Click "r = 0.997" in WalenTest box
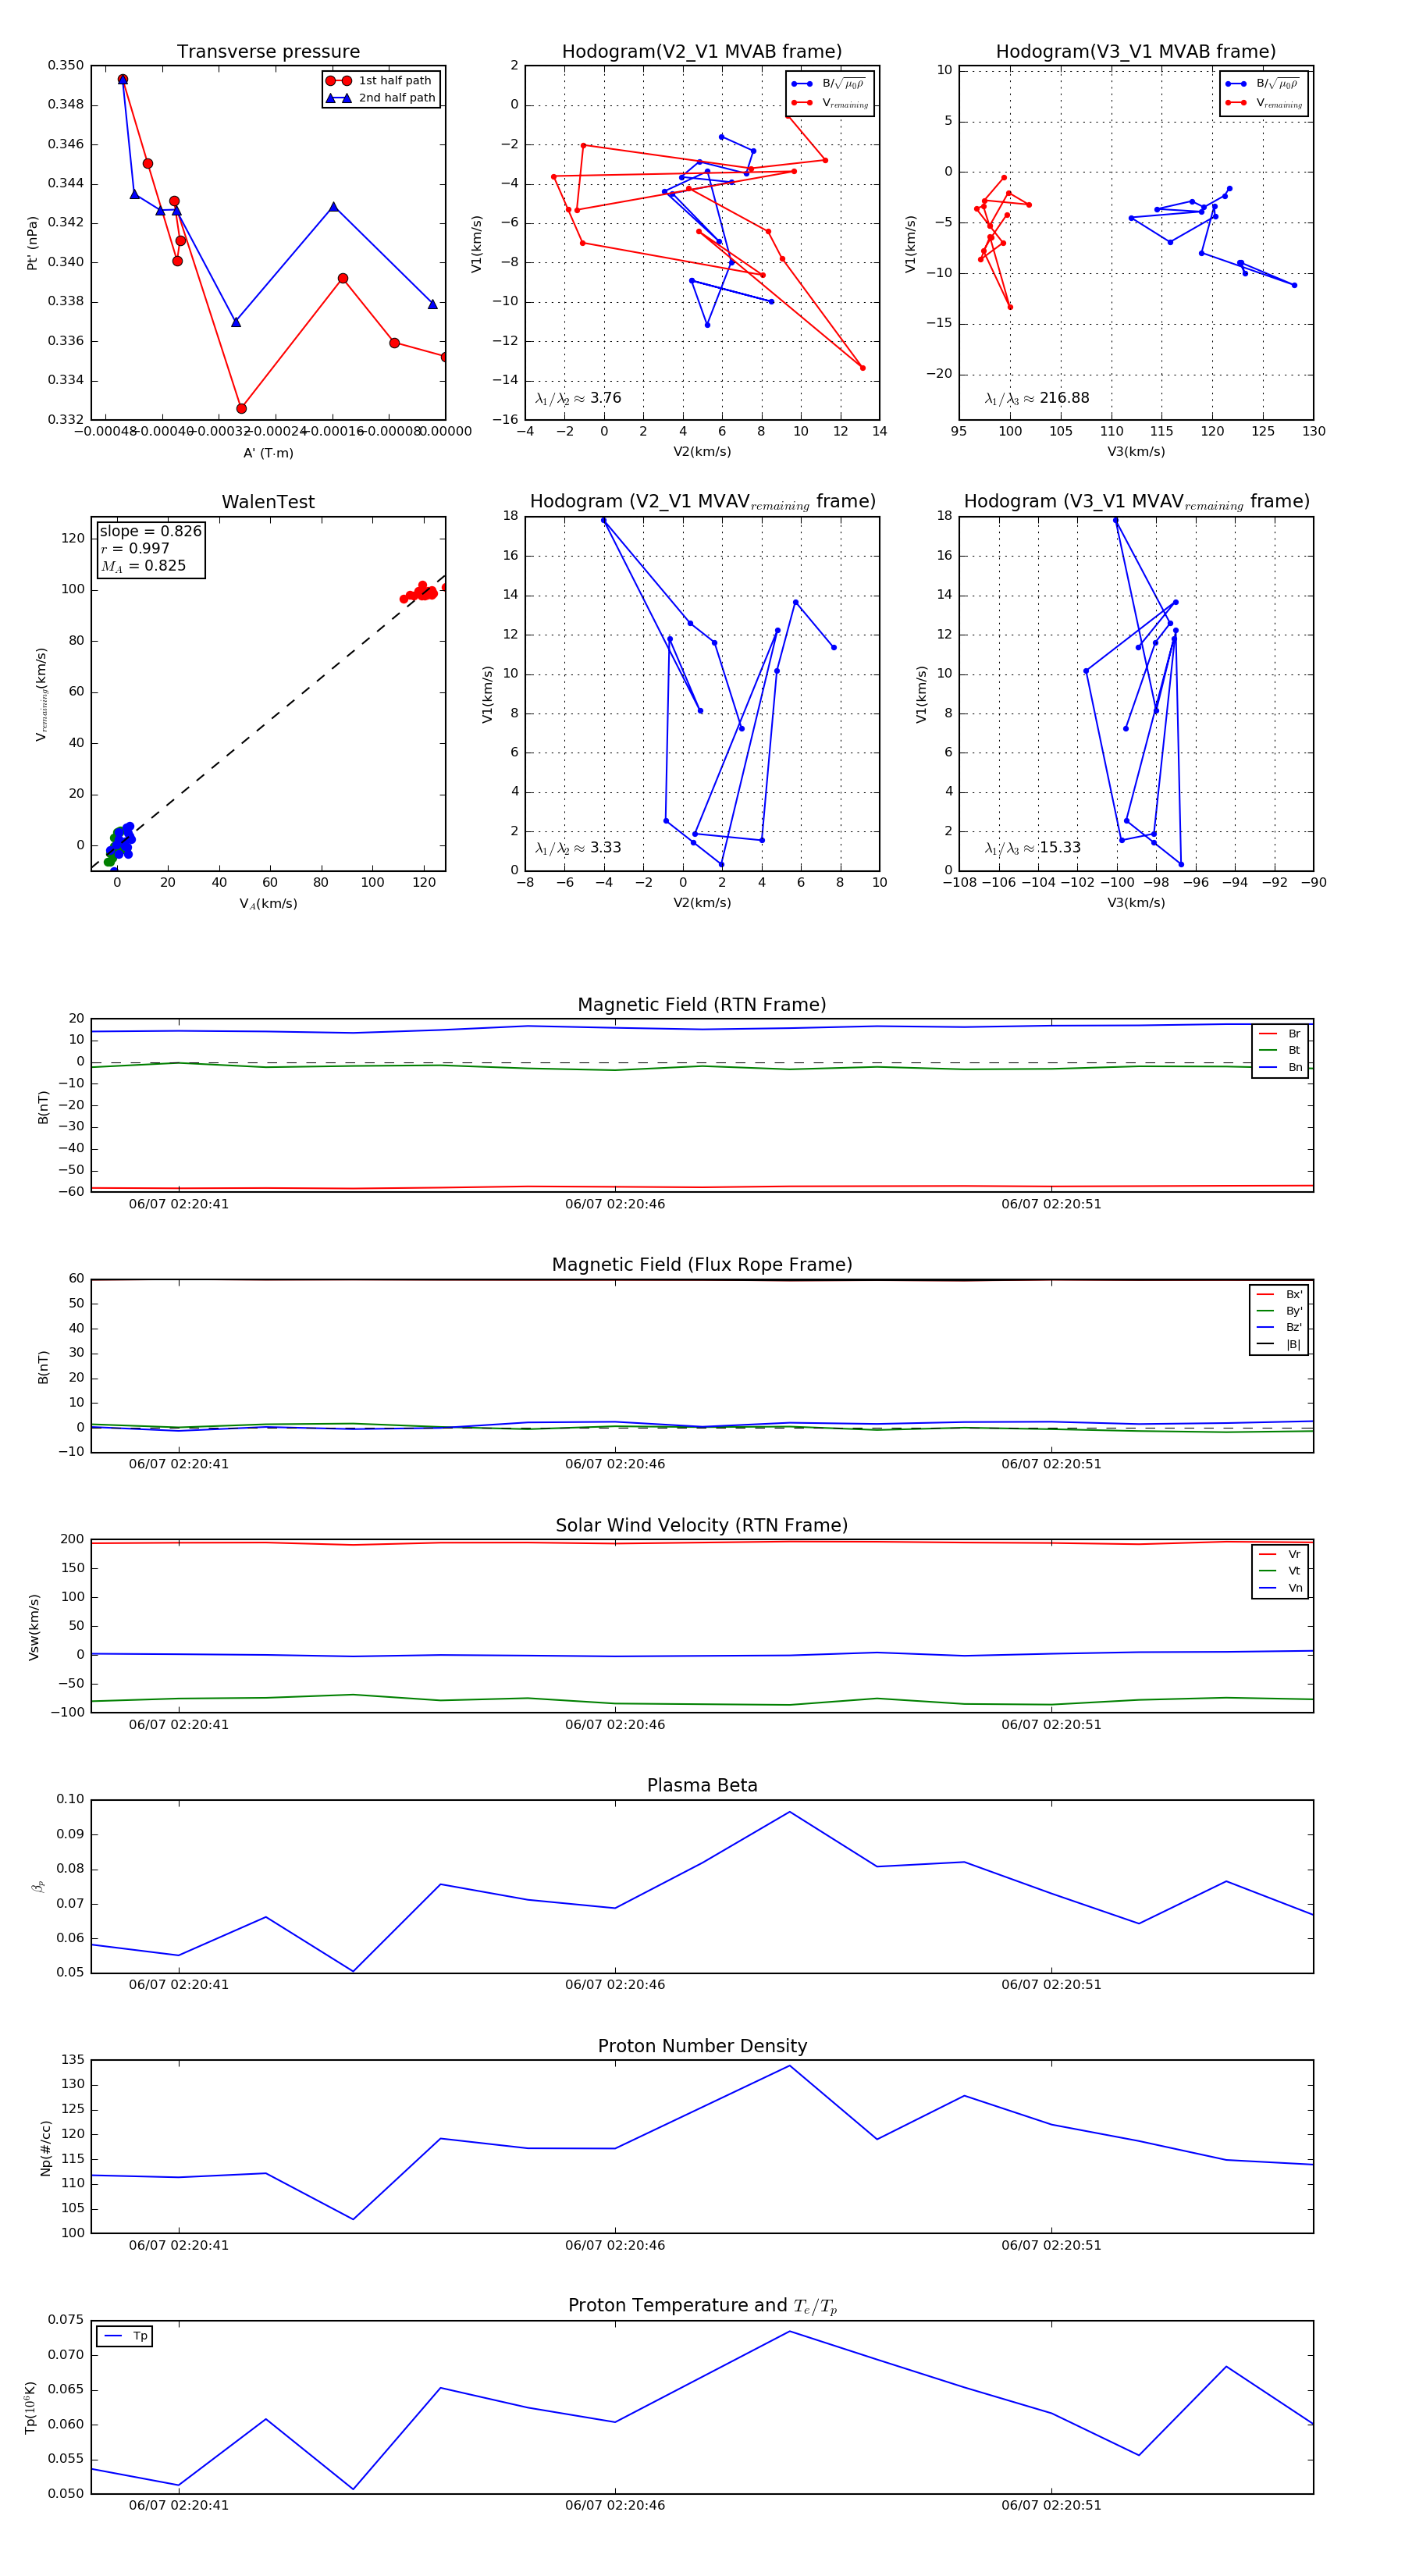The height and width of the screenshot is (2576, 1405). [135, 548]
